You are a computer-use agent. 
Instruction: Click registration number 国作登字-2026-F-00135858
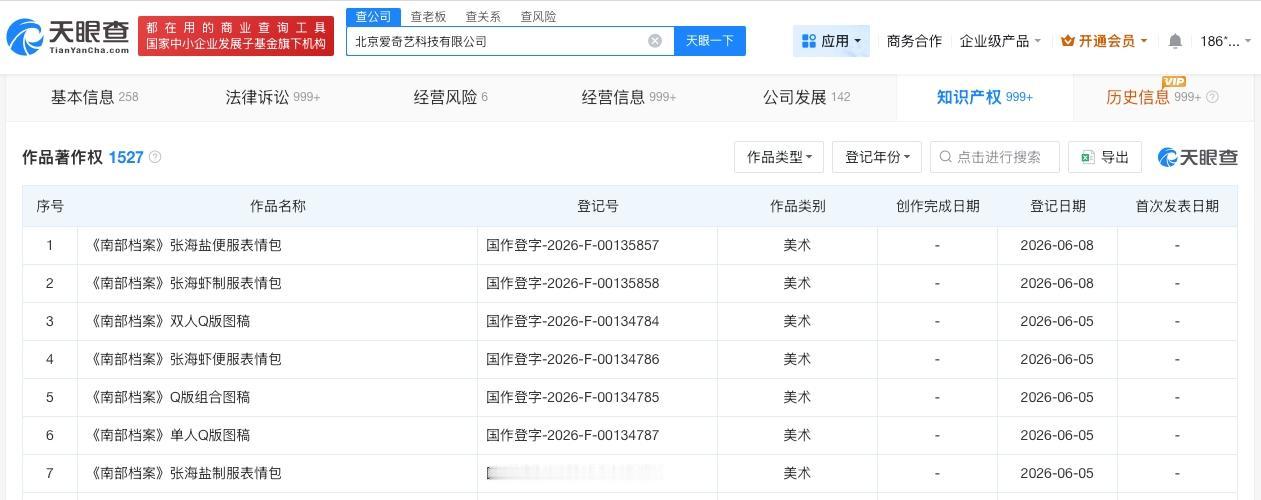tap(573, 283)
